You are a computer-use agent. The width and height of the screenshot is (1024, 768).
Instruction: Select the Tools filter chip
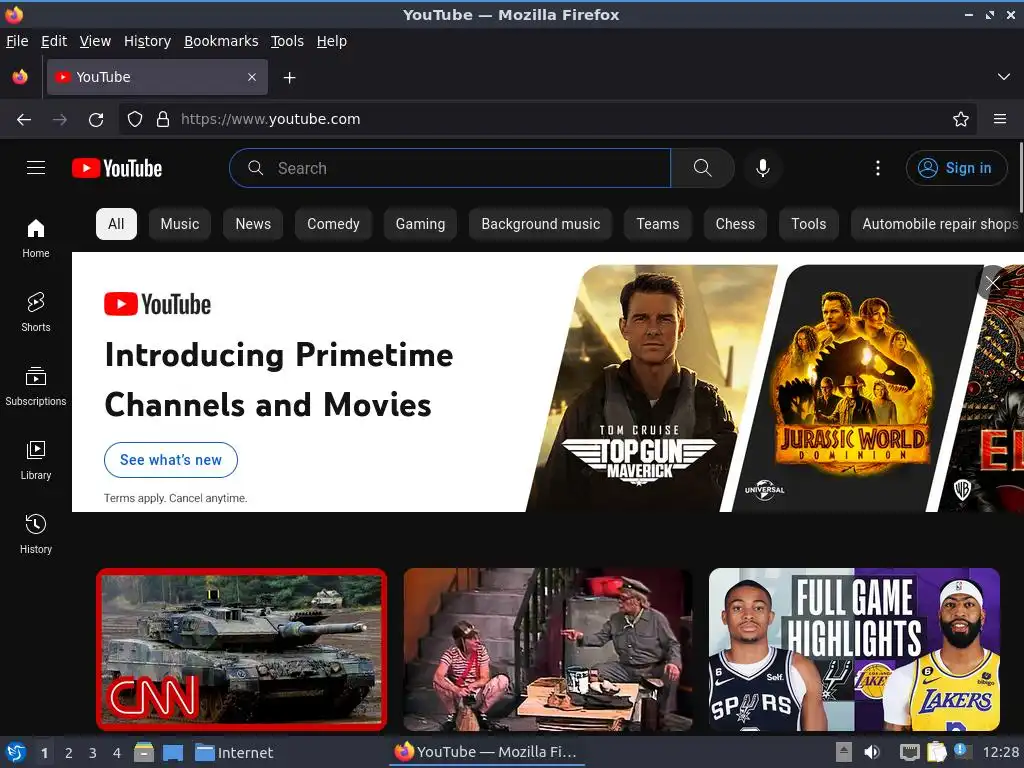tap(808, 224)
